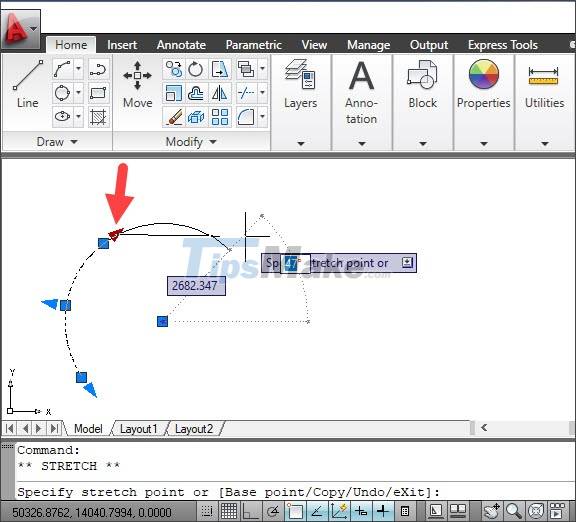Toggle Dynamic Input in status bar
576x522 pixels.
tap(361, 511)
